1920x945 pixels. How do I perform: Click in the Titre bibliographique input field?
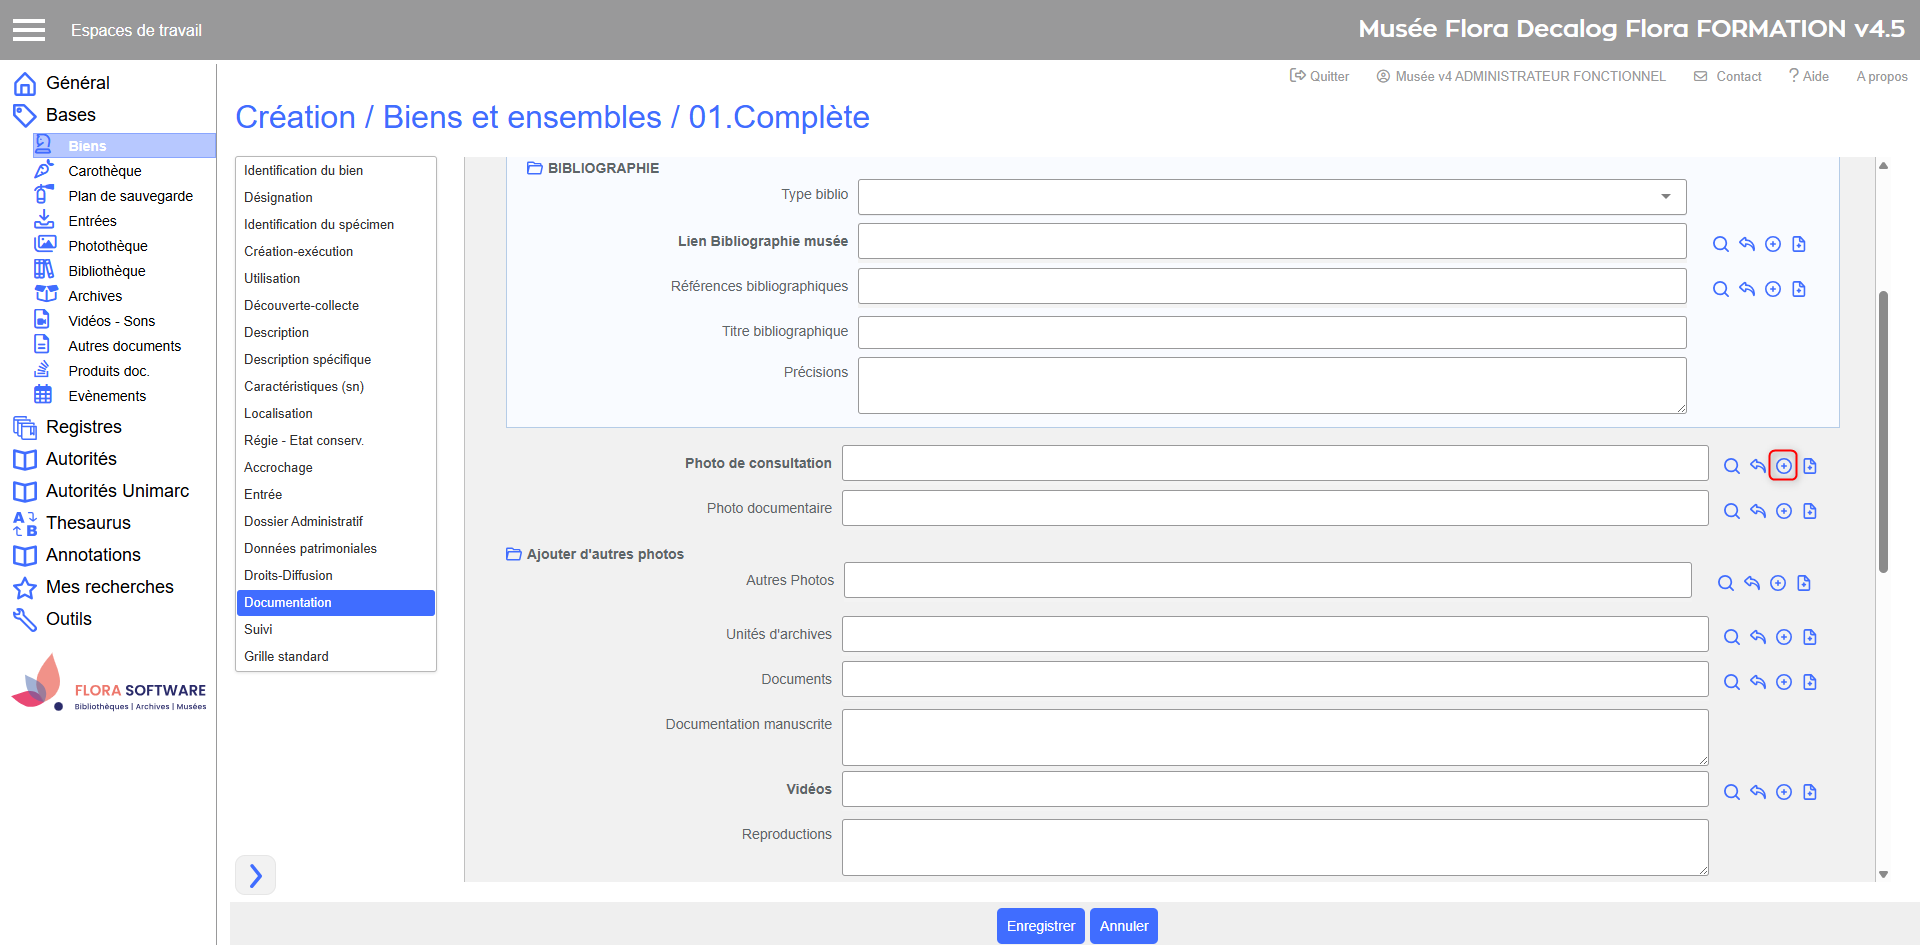(x=1271, y=332)
